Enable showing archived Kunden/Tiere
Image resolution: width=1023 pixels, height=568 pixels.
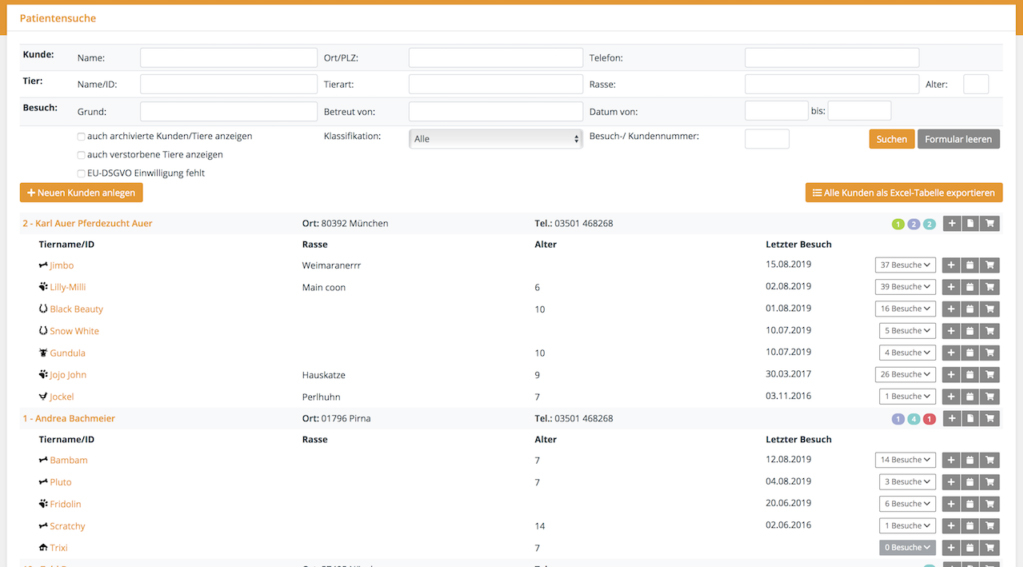click(81, 137)
